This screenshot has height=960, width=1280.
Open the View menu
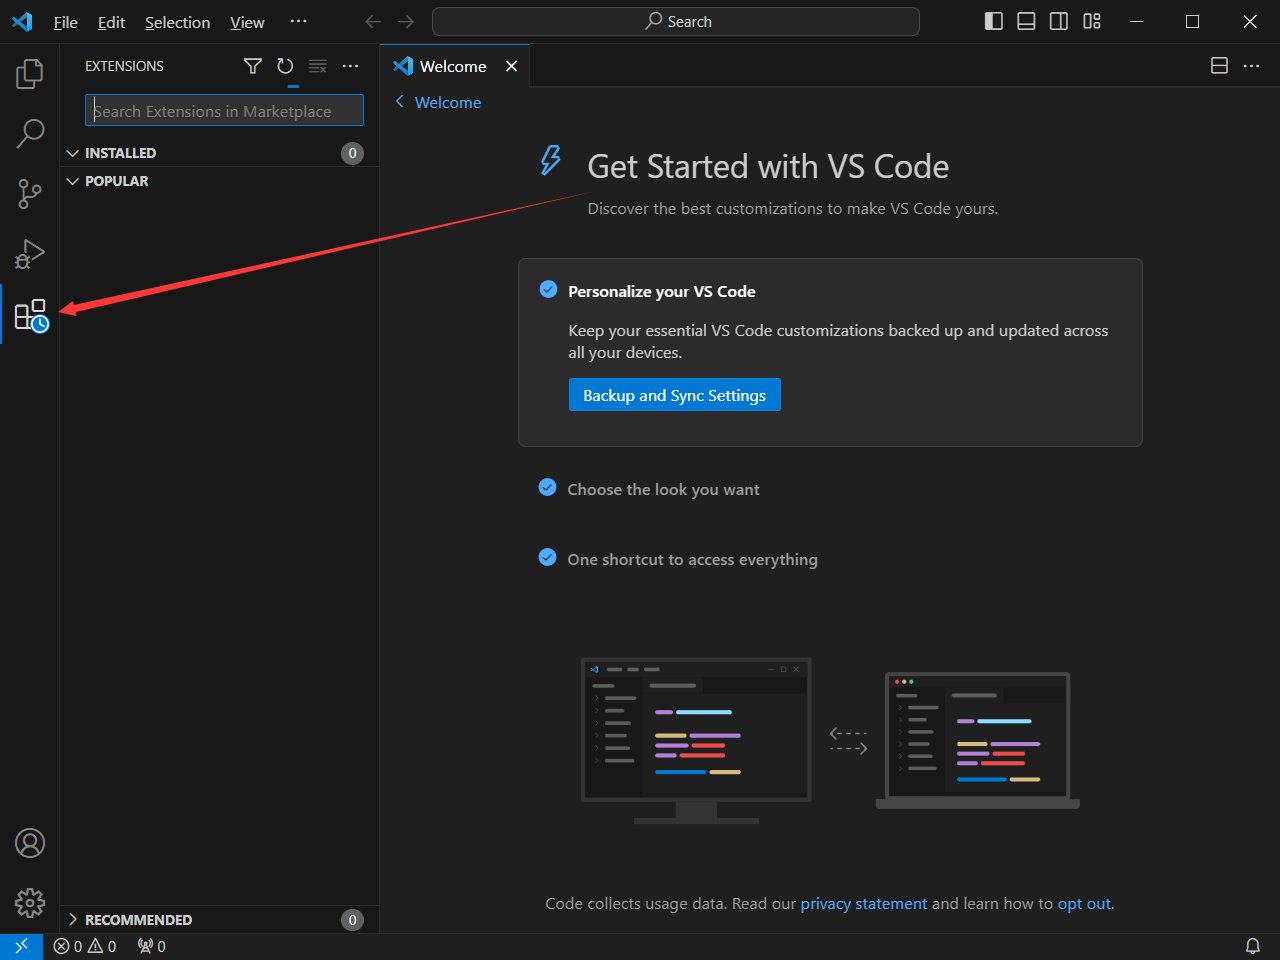click(247, 22)
